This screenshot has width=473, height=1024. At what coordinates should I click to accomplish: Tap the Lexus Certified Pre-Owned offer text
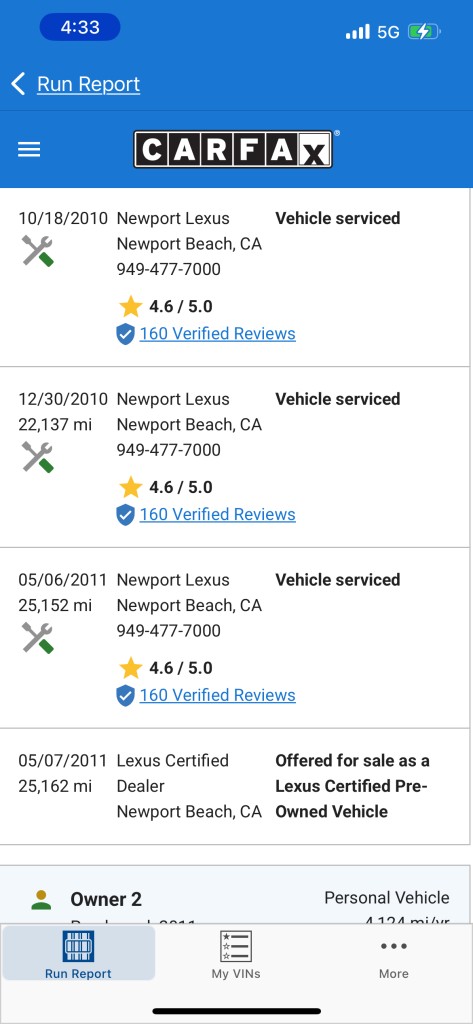coord(352,786)
